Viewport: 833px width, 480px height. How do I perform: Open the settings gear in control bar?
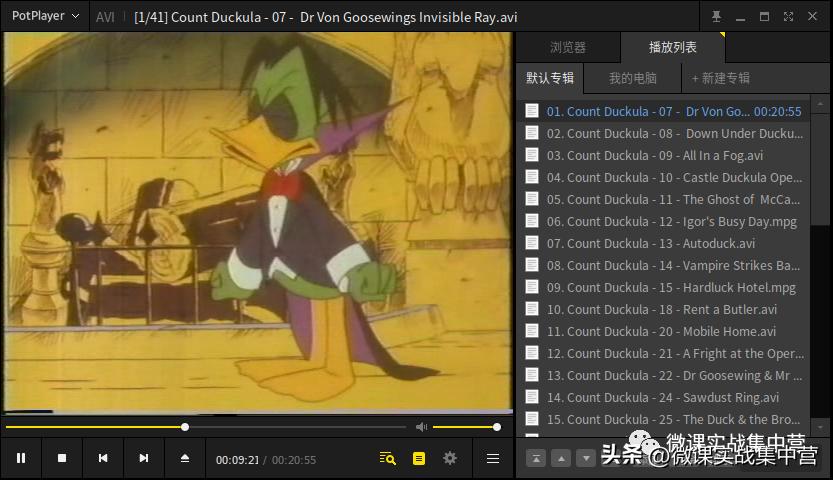click(x=450, y=458)
